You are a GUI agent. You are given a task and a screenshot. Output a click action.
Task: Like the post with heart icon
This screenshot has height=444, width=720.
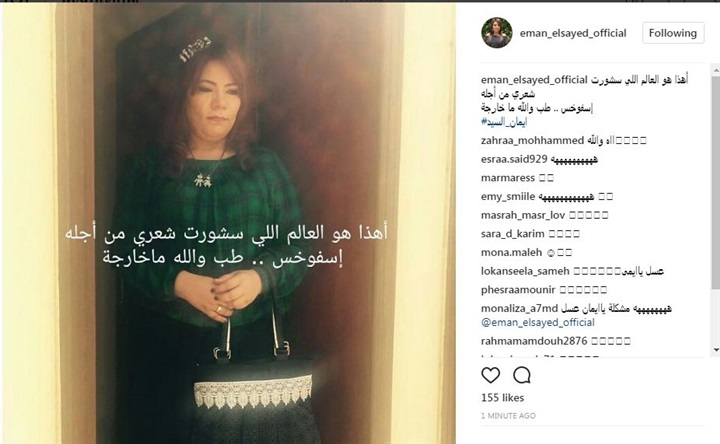(x=490, y=375)
